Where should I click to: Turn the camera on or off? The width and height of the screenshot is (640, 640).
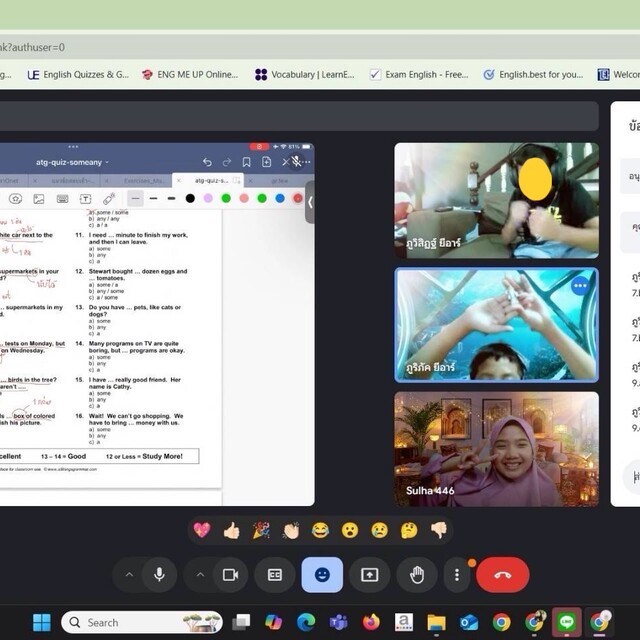(230, 575)
